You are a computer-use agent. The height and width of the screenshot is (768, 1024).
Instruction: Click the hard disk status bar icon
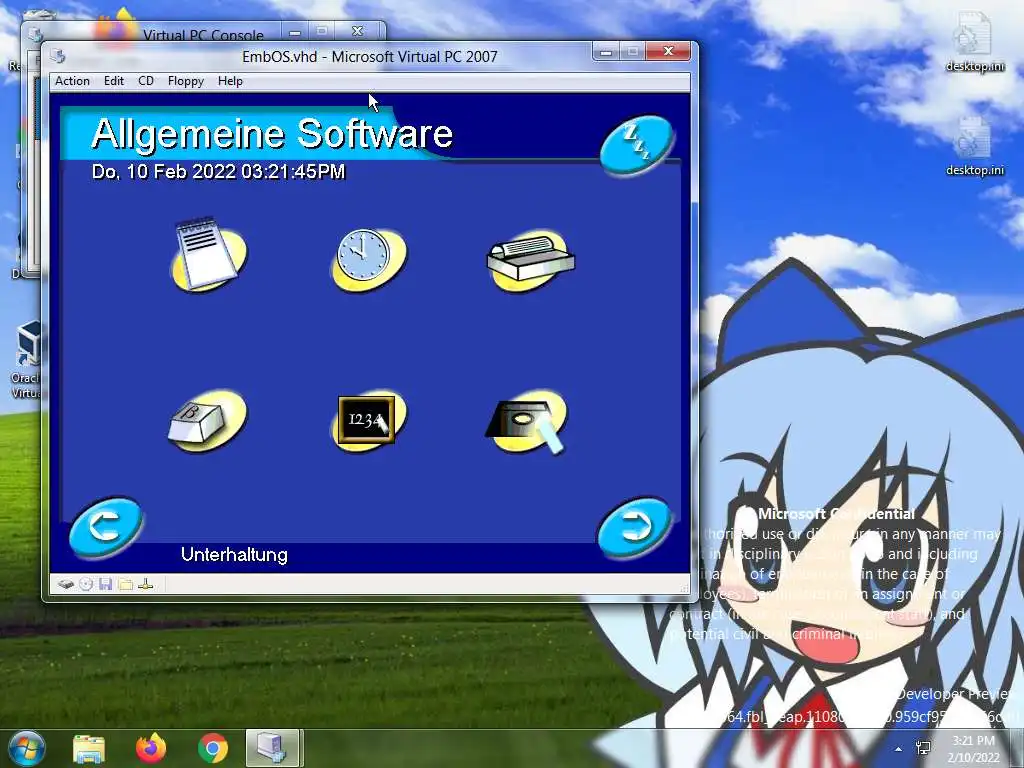tap(65, 584)
